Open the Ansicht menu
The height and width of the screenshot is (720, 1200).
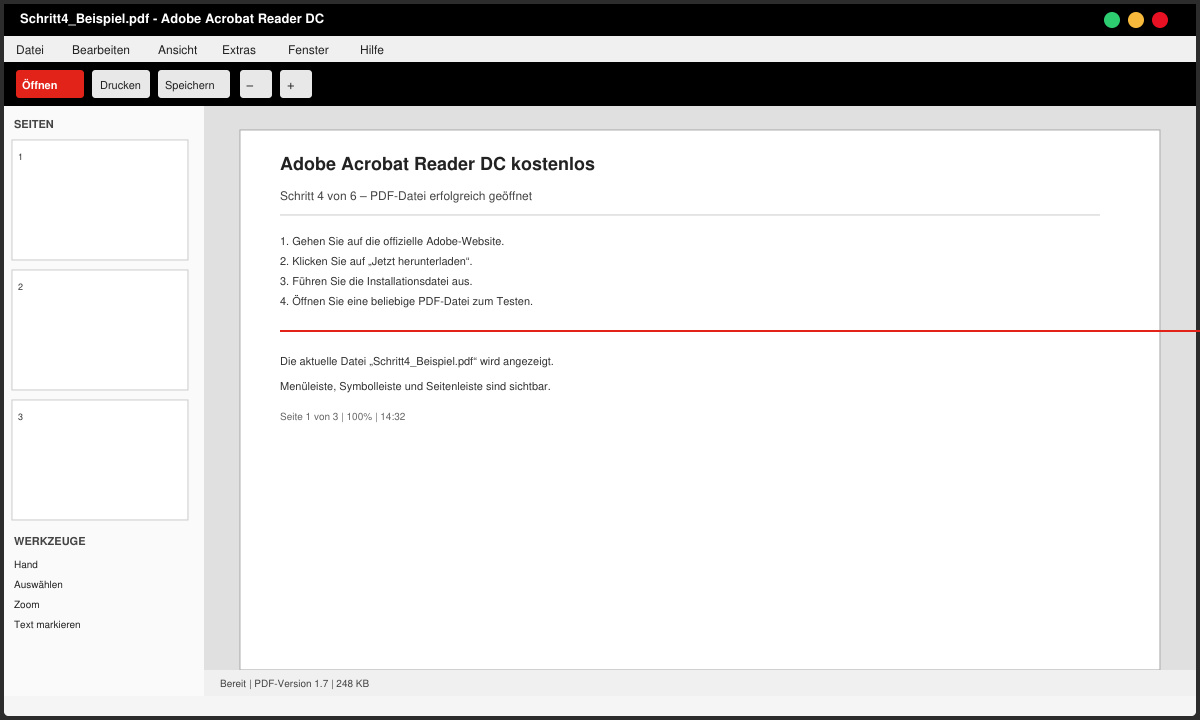point(178,50)
